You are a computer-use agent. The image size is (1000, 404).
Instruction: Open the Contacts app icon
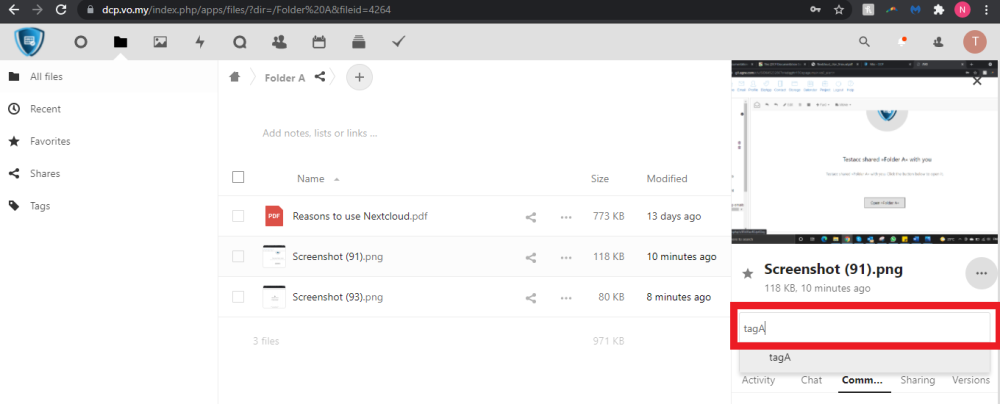279,42
